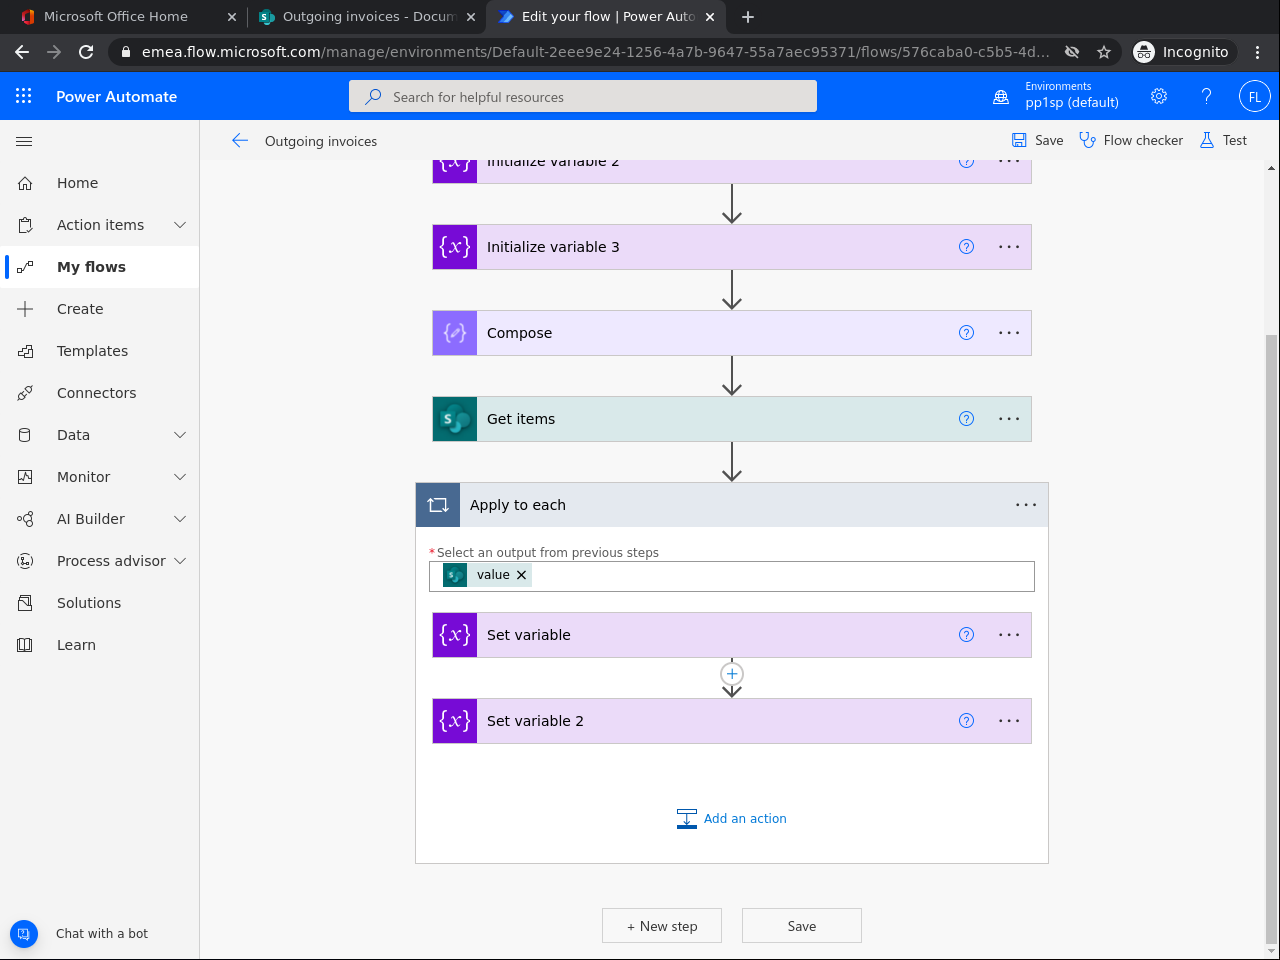
Task: Expand Action items in sidebar
Action: click(180, 225)
